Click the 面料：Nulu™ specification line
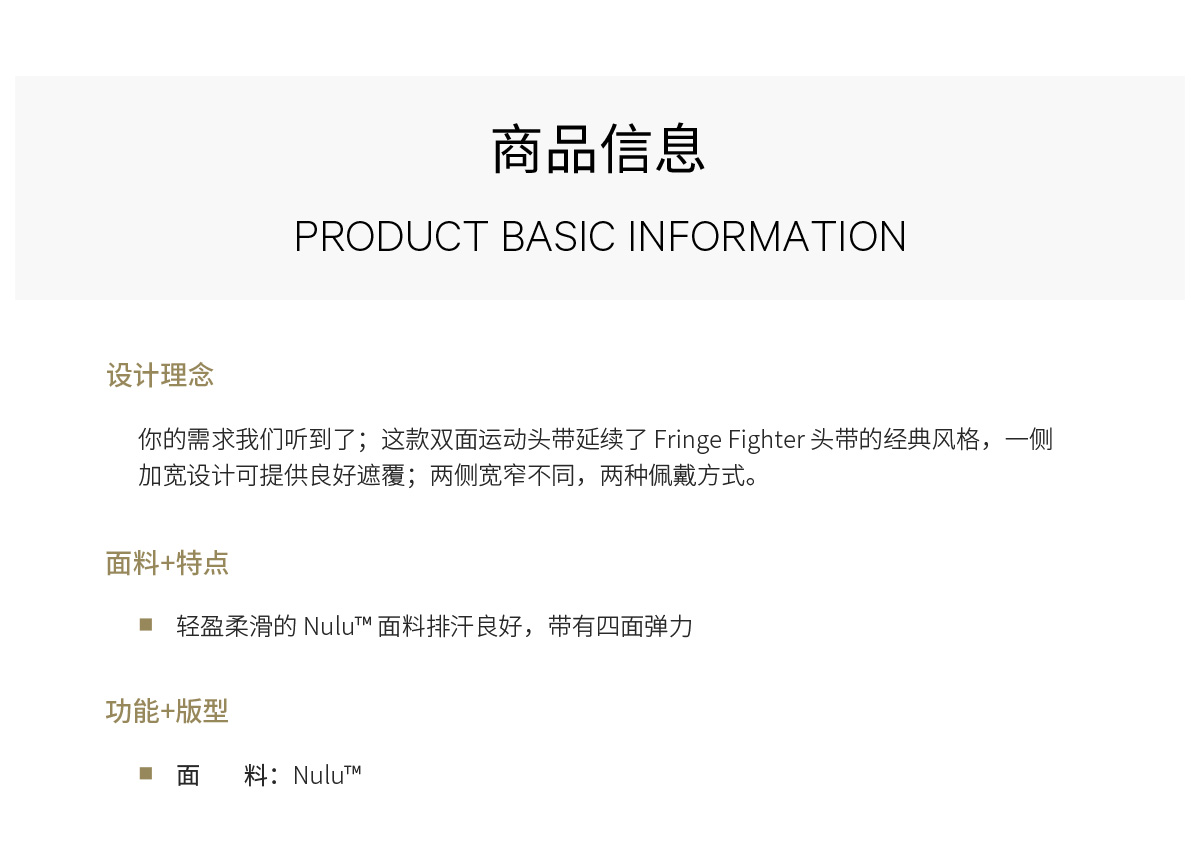 point(269,775)
